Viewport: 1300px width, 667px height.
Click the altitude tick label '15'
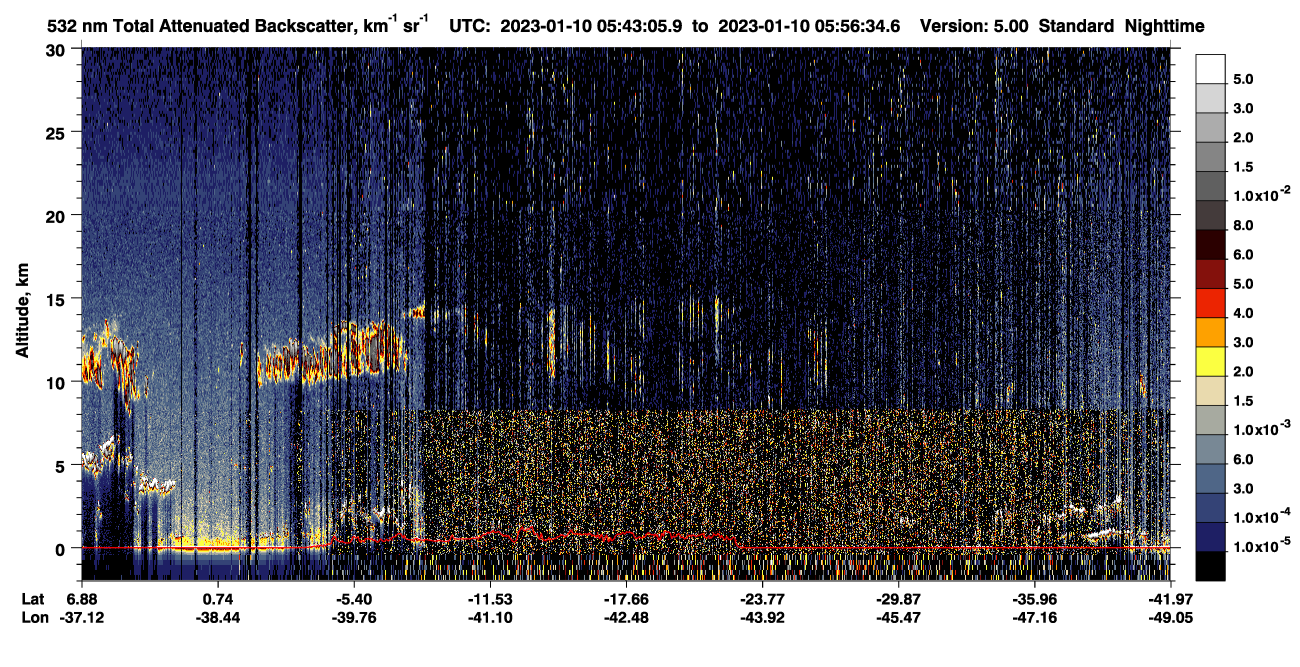(58, 299)
